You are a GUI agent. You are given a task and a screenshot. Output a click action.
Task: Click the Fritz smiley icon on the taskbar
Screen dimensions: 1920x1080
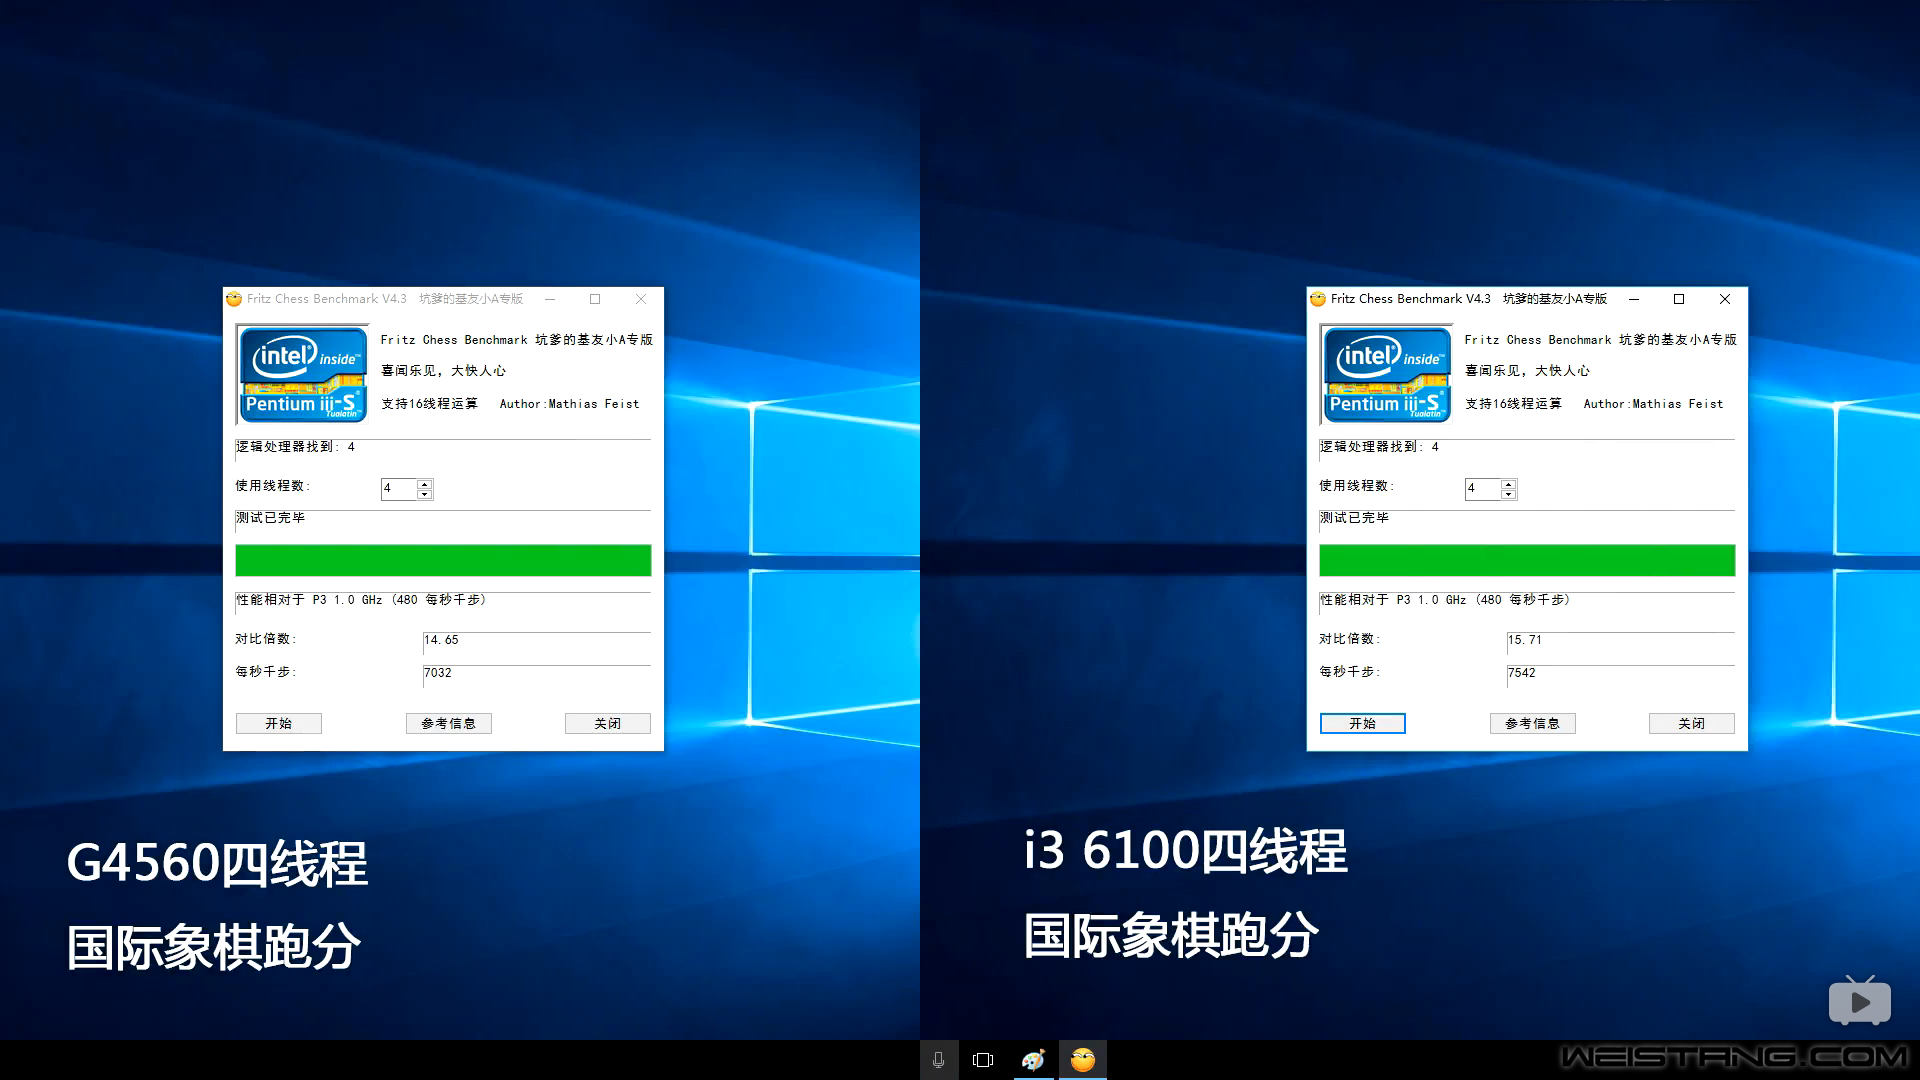(x=1083, y=1060)
